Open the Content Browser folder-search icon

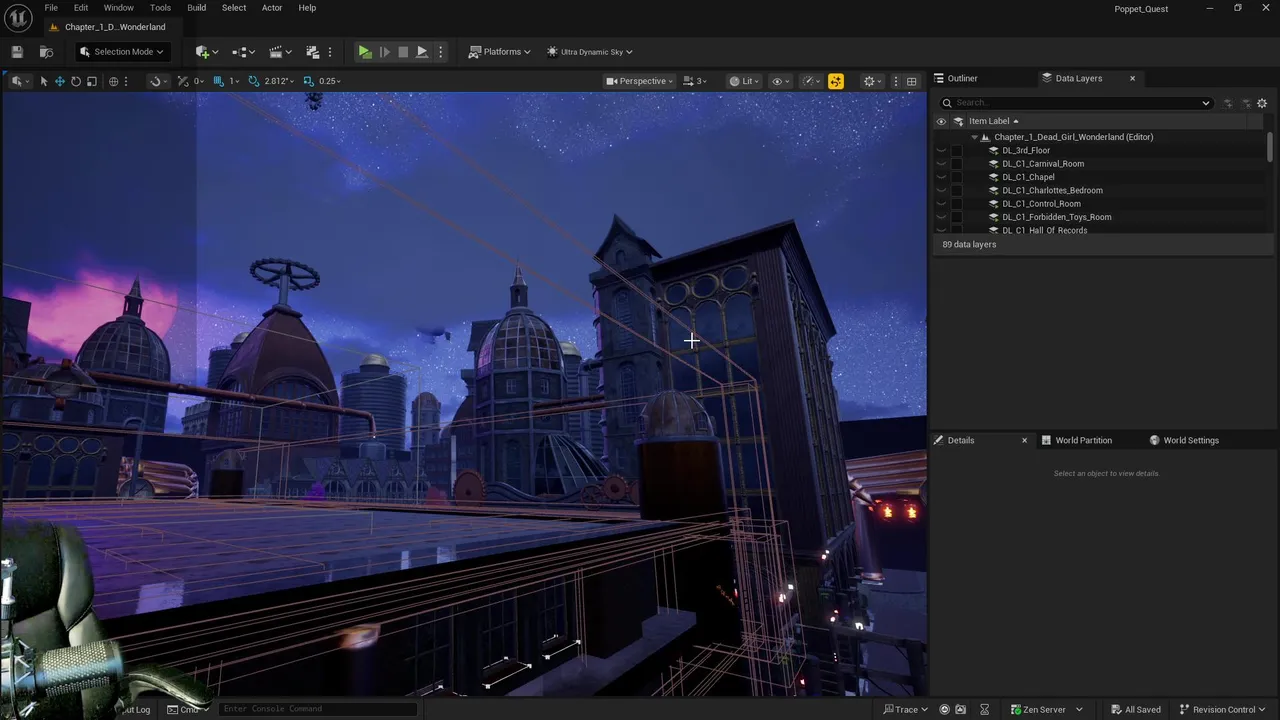[46, 52]
